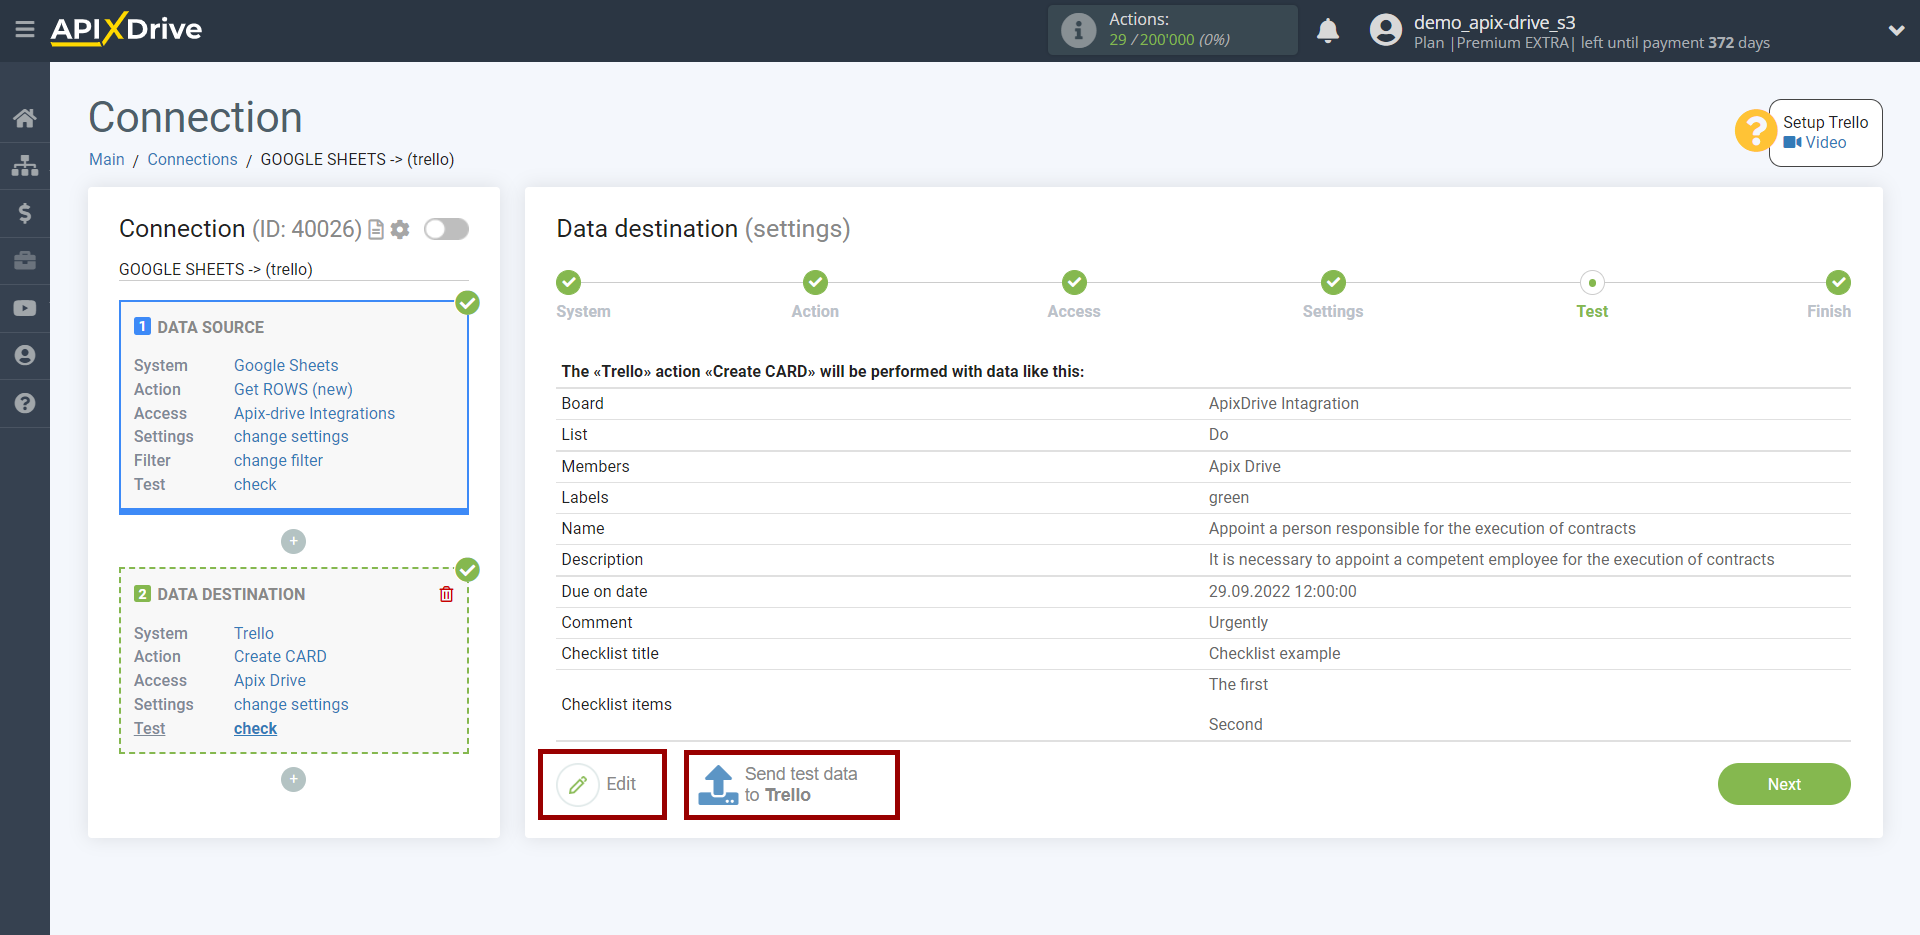Go to System step
Viewport: 1920px width, 935px height.
[569, 283]
